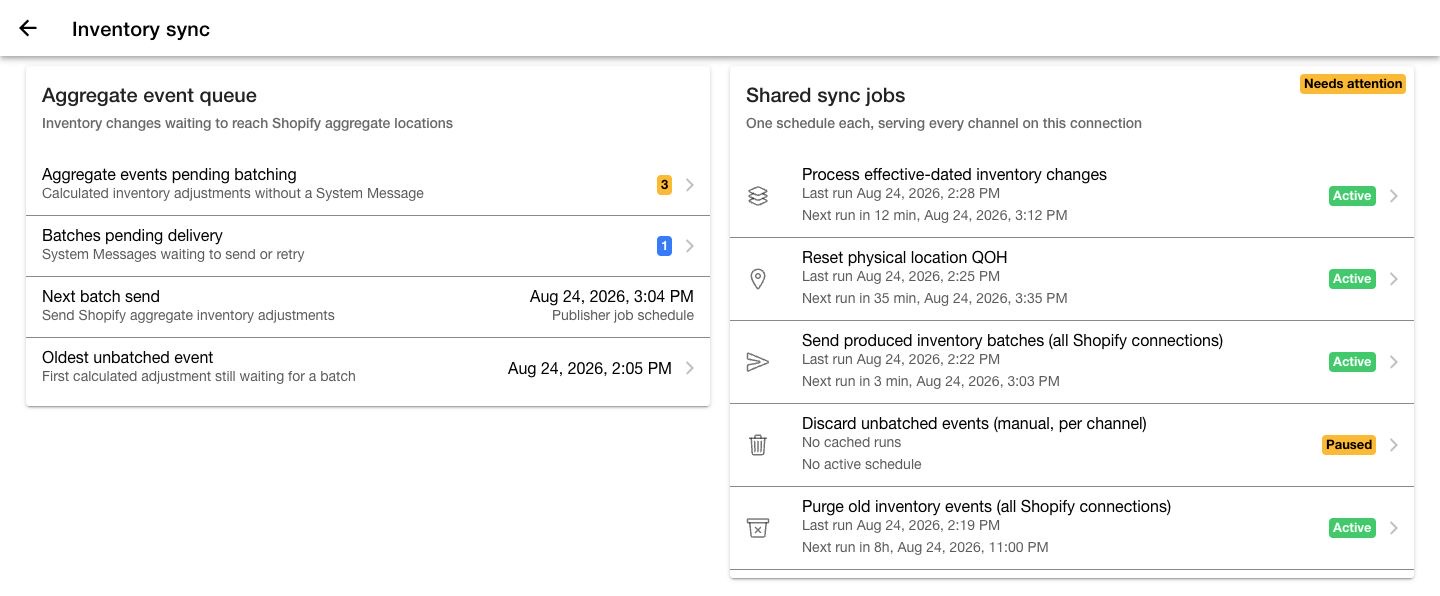This screenshot has width=1440, height=596.
Task: Select the Next batch send row title
Action: click(101, 296)
